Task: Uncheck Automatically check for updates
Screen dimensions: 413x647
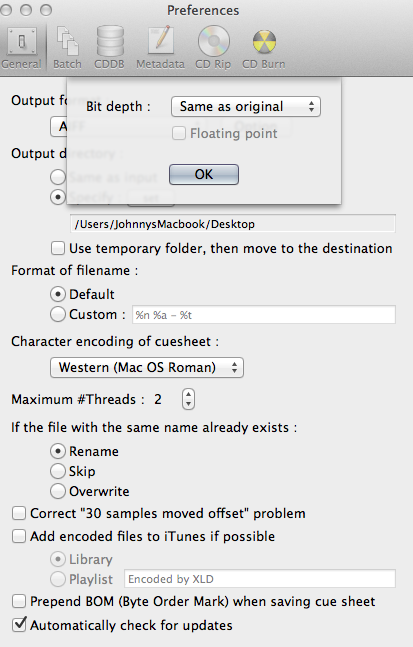Action: point(19,625)
